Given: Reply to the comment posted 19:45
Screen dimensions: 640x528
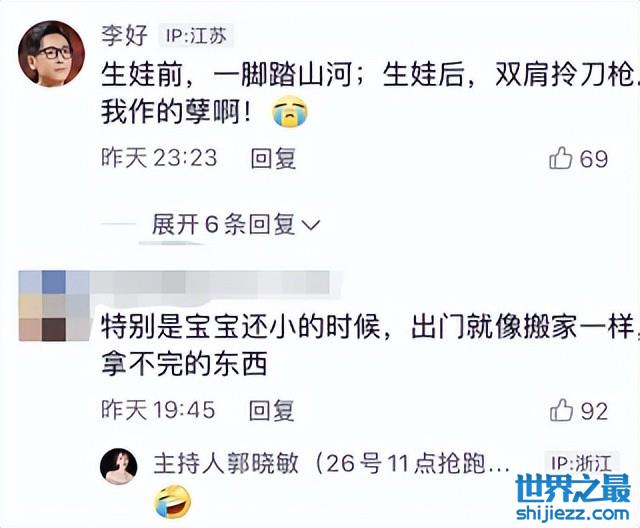Looking at the screenshot, I should [271, 410].
